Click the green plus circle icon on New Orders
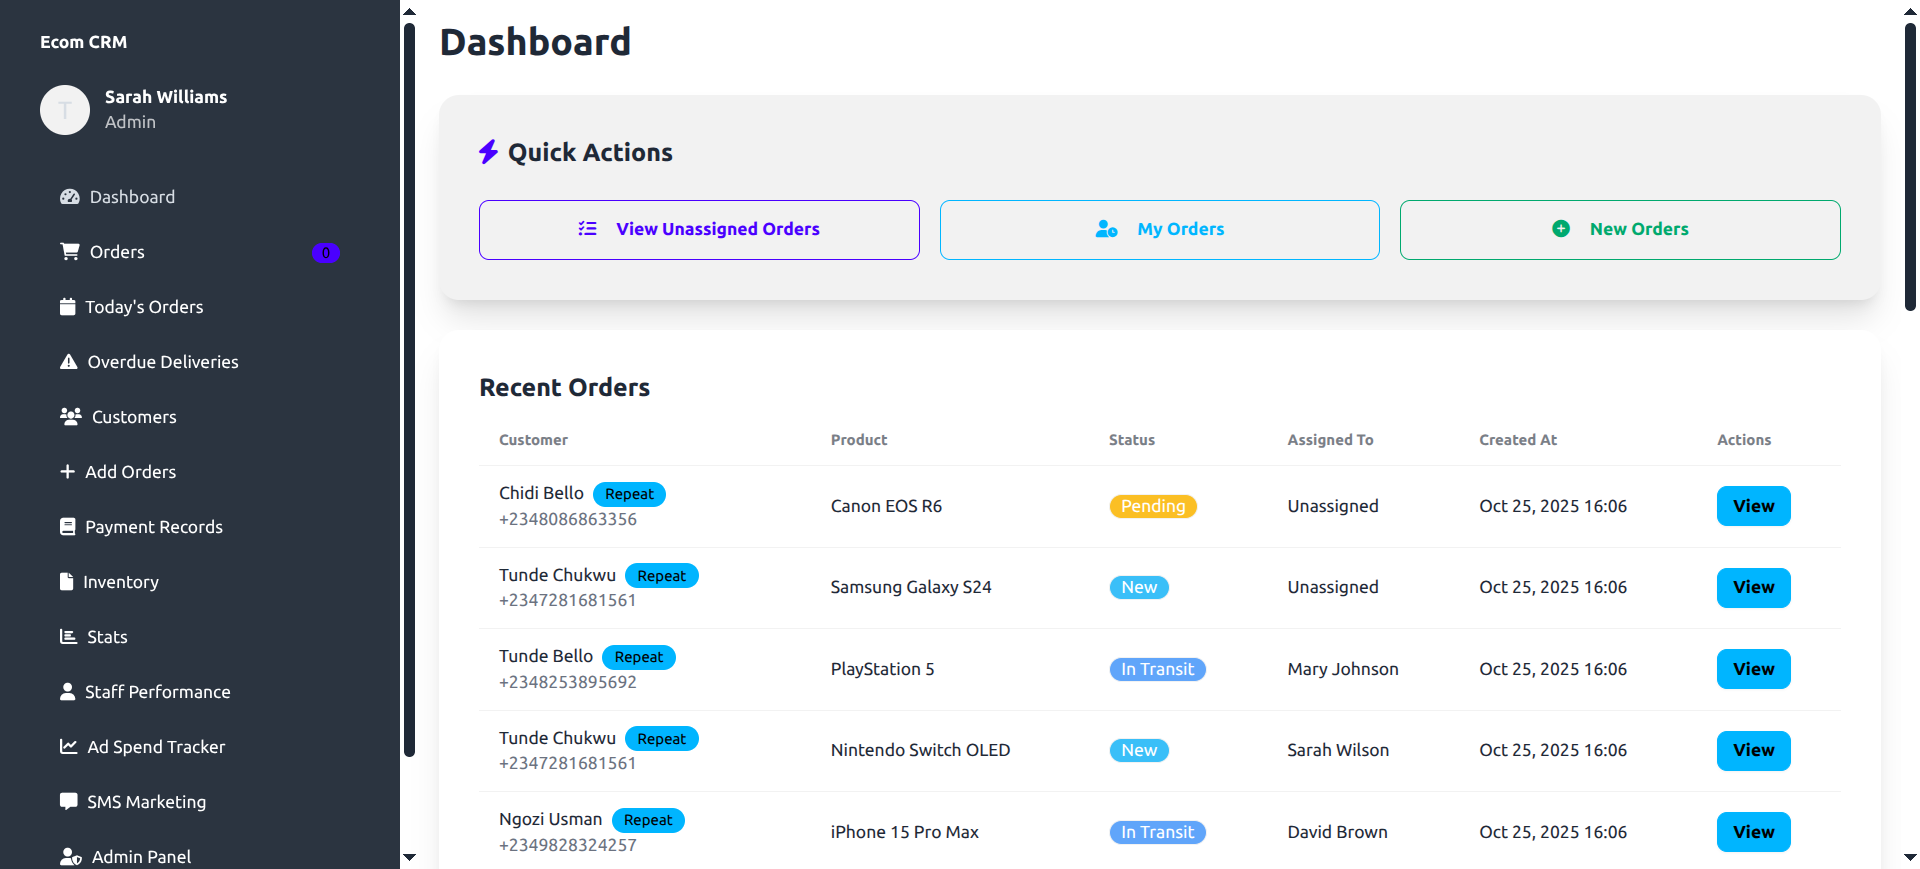Screen dimensions: 1920x869 tap(1560, 229)
